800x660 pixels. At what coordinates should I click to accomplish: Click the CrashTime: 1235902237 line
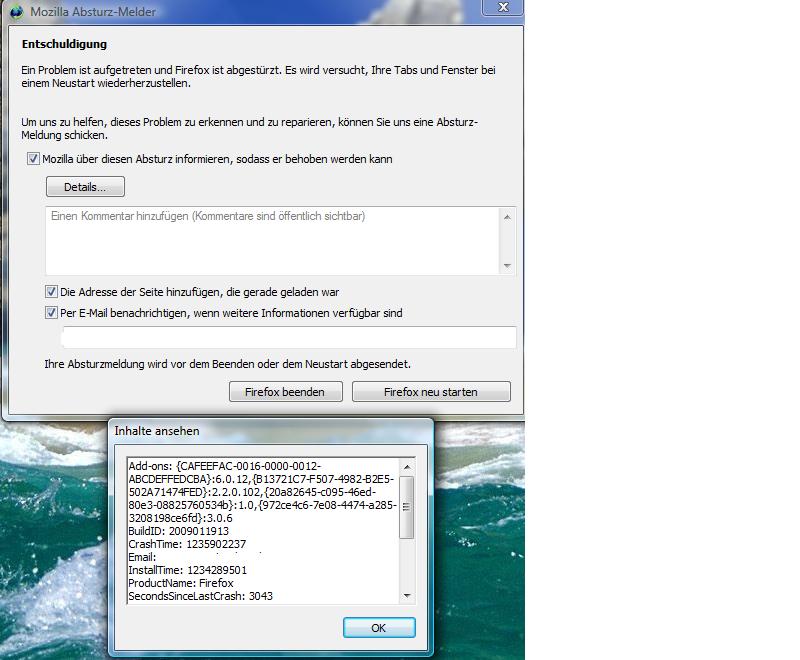point(187,544)
